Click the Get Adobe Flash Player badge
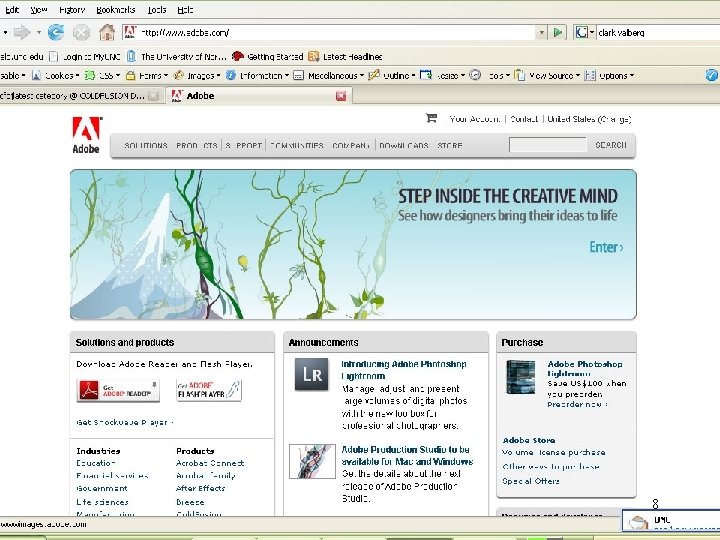720x540 pixels. (x=209, y=390)
